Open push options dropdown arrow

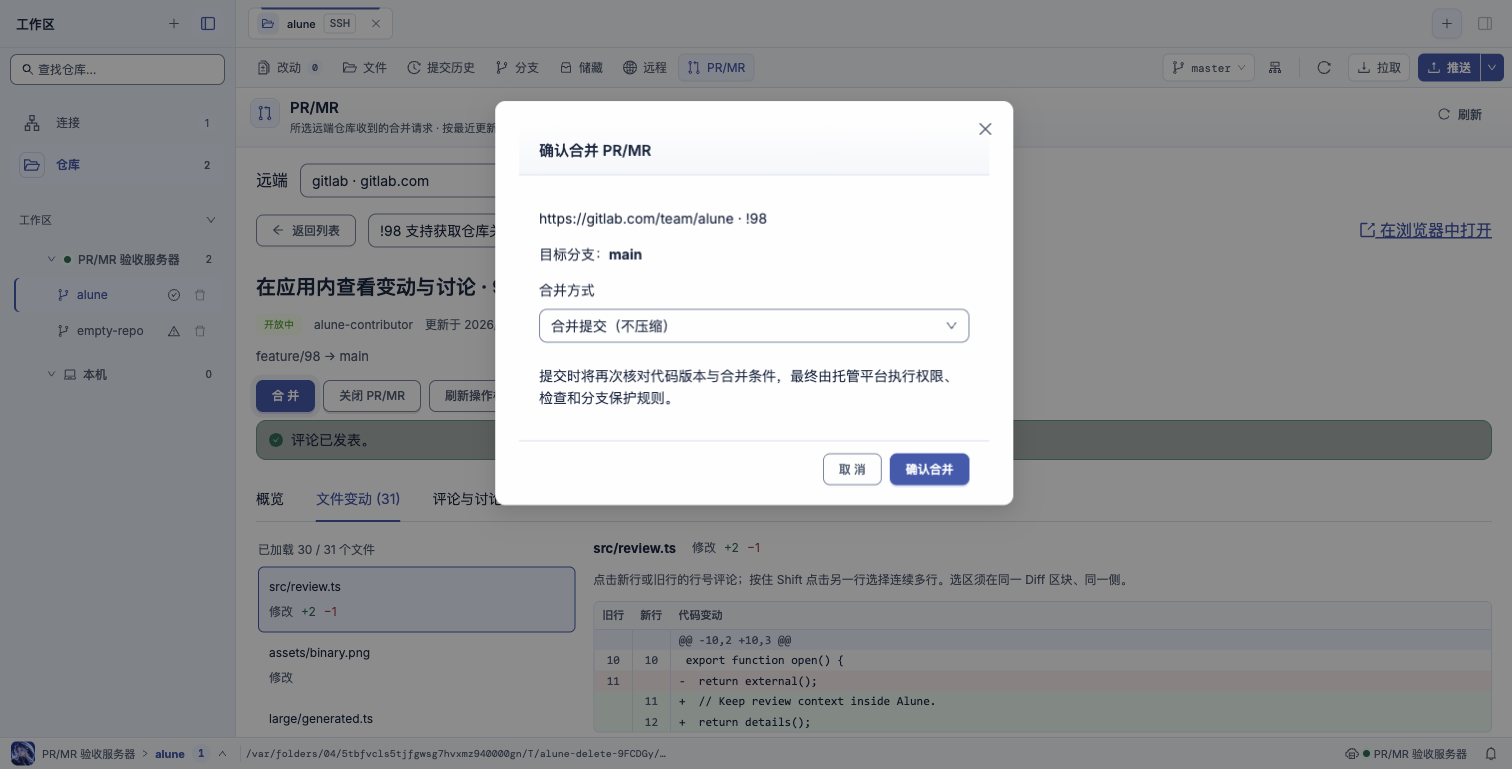coord(1492,68)
